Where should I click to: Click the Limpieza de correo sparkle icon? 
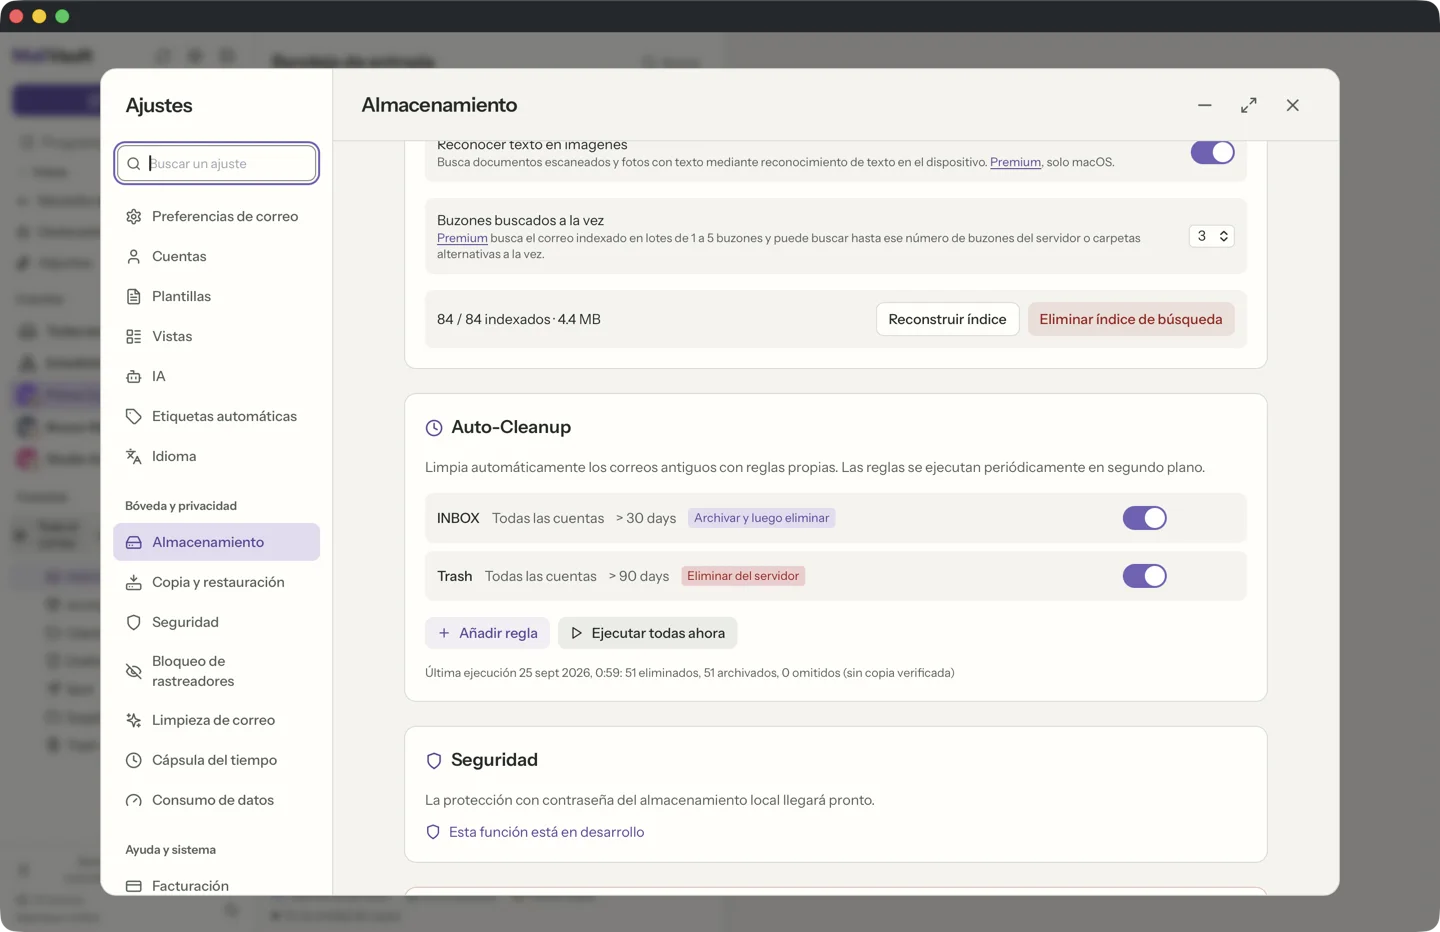[134, 721]
